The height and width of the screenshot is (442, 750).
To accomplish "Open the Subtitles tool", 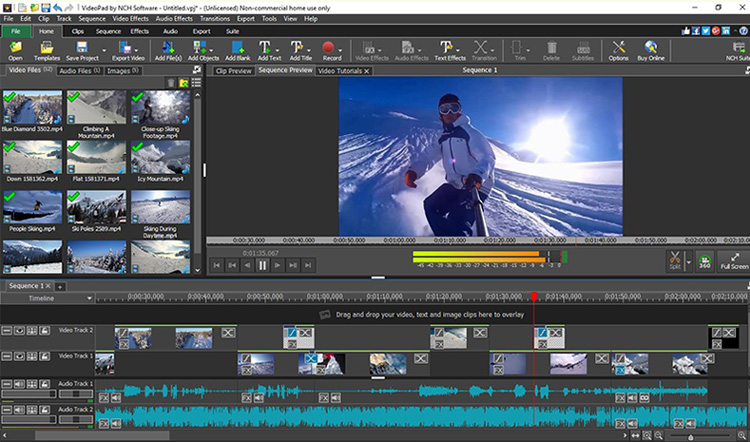I will [x=583, y=51].
